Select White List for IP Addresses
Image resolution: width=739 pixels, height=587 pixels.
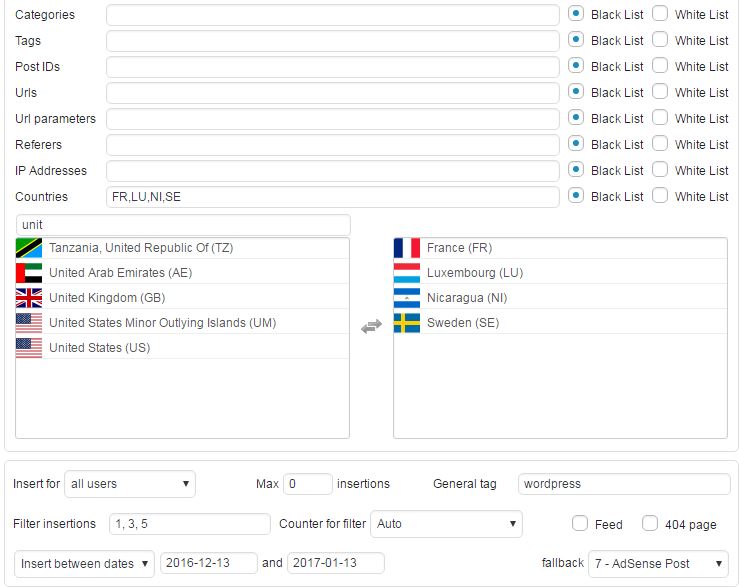pyautogui.click(x=660, y=169)
